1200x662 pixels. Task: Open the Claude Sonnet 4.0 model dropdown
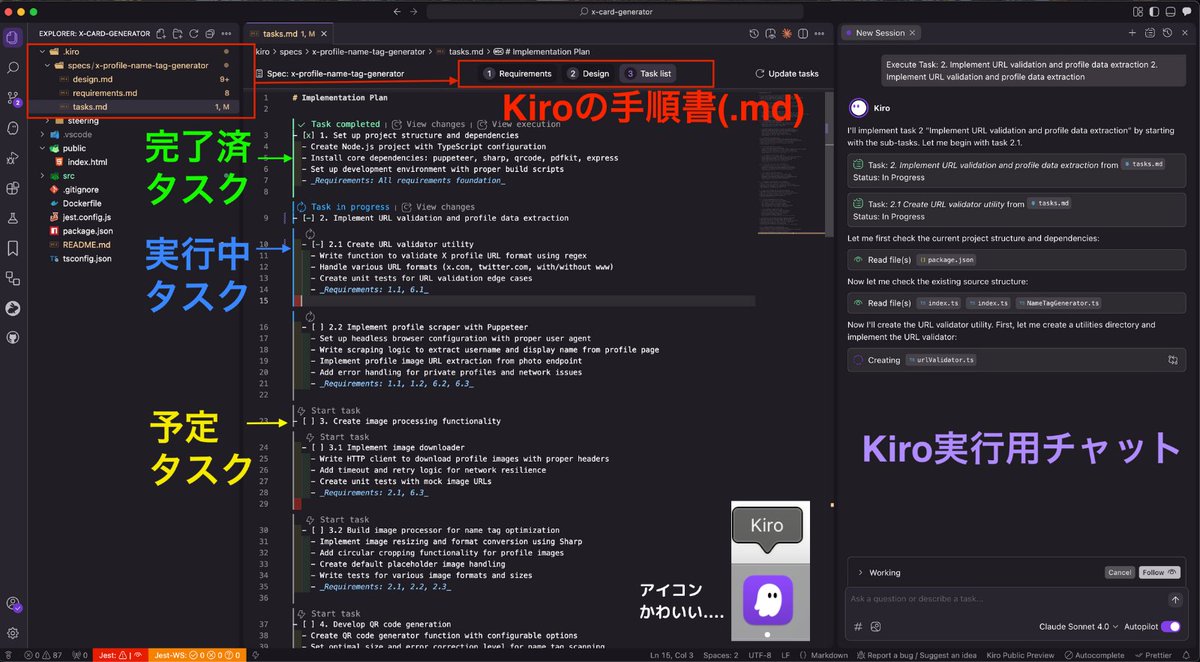(x=1080, y=627)
